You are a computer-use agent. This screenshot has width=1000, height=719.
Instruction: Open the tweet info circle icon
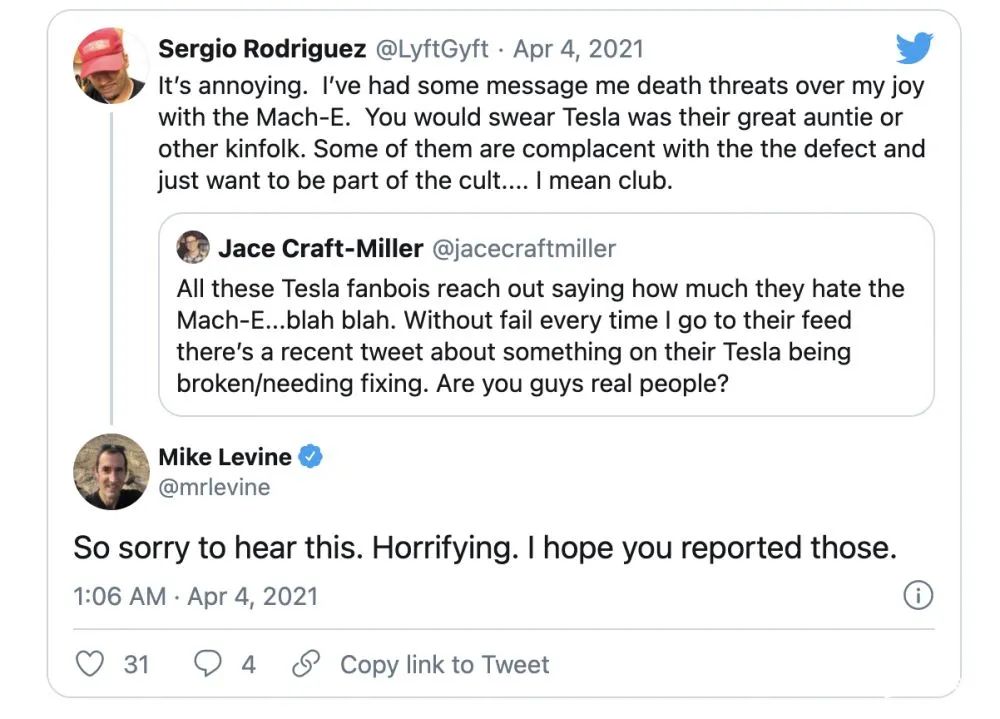click(917, 597)
